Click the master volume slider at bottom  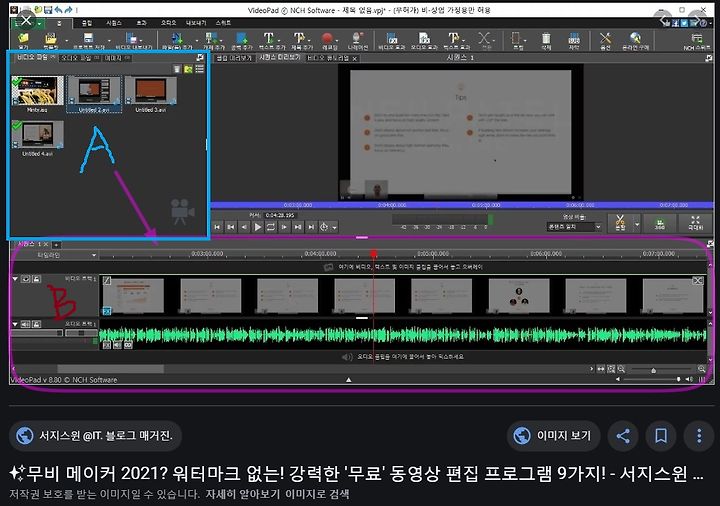point(651,379)
